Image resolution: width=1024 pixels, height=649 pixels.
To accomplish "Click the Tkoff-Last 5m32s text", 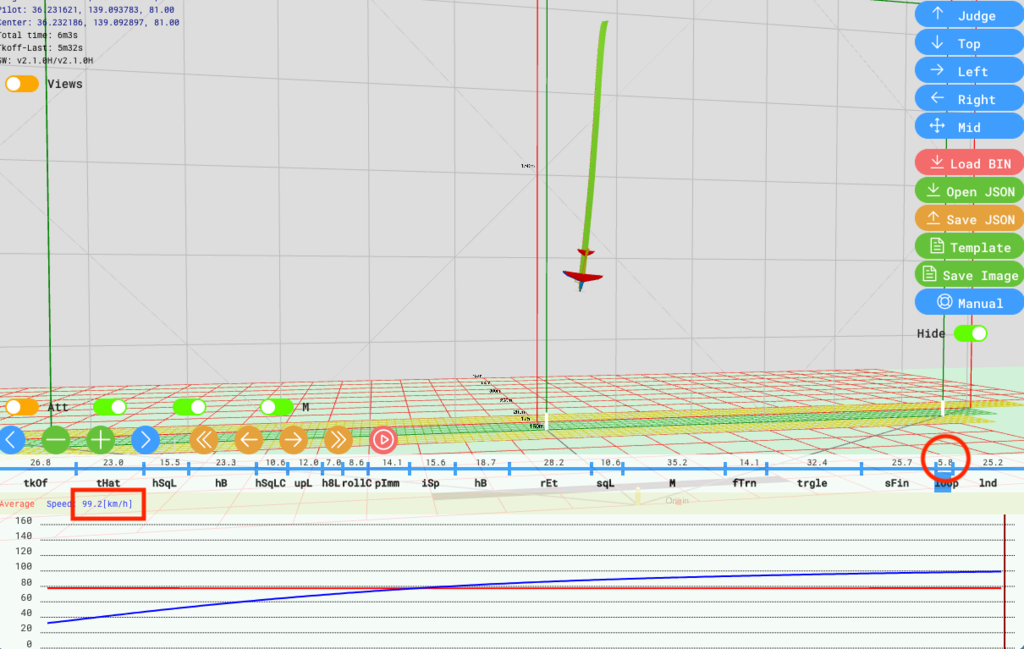I will pyautogui.click(x=42, y=48).
